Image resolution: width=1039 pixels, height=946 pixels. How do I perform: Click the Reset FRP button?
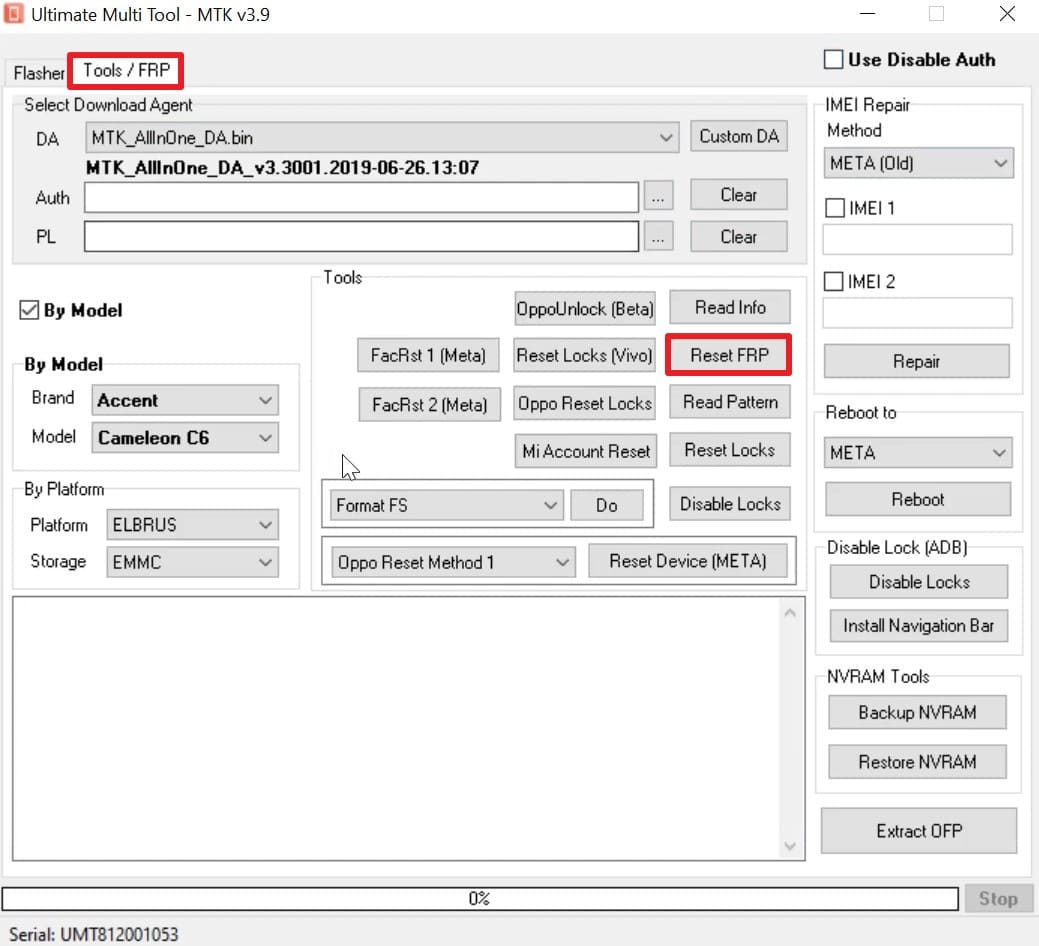click(x=729, y=355)
